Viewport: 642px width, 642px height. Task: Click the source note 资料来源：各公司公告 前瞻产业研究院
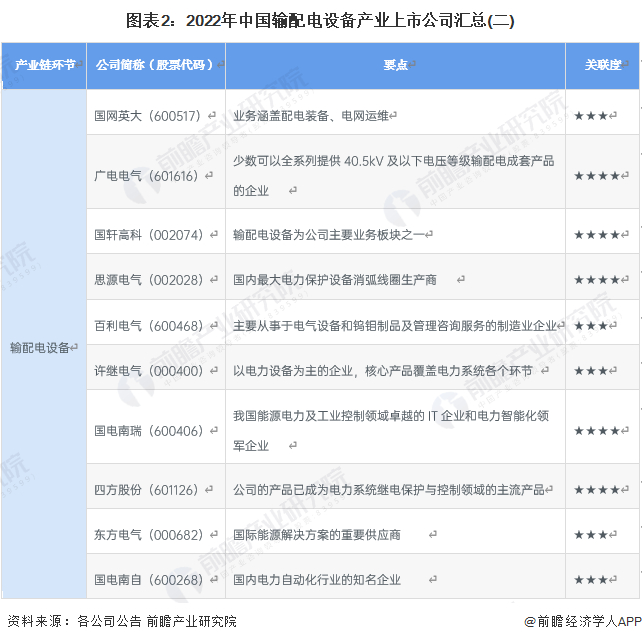click(122, 622)
